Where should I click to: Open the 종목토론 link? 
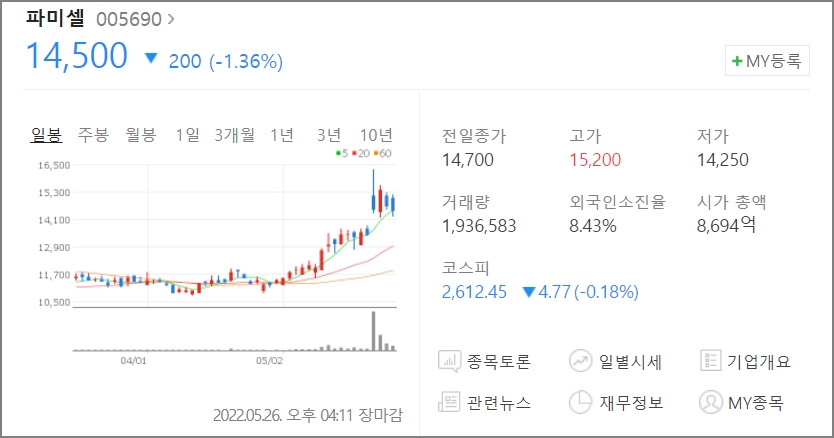498,362
